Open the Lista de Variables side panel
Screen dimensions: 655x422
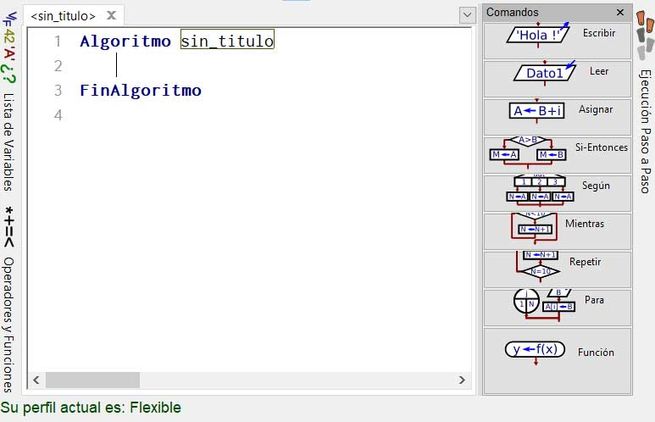tap(8, 142)
